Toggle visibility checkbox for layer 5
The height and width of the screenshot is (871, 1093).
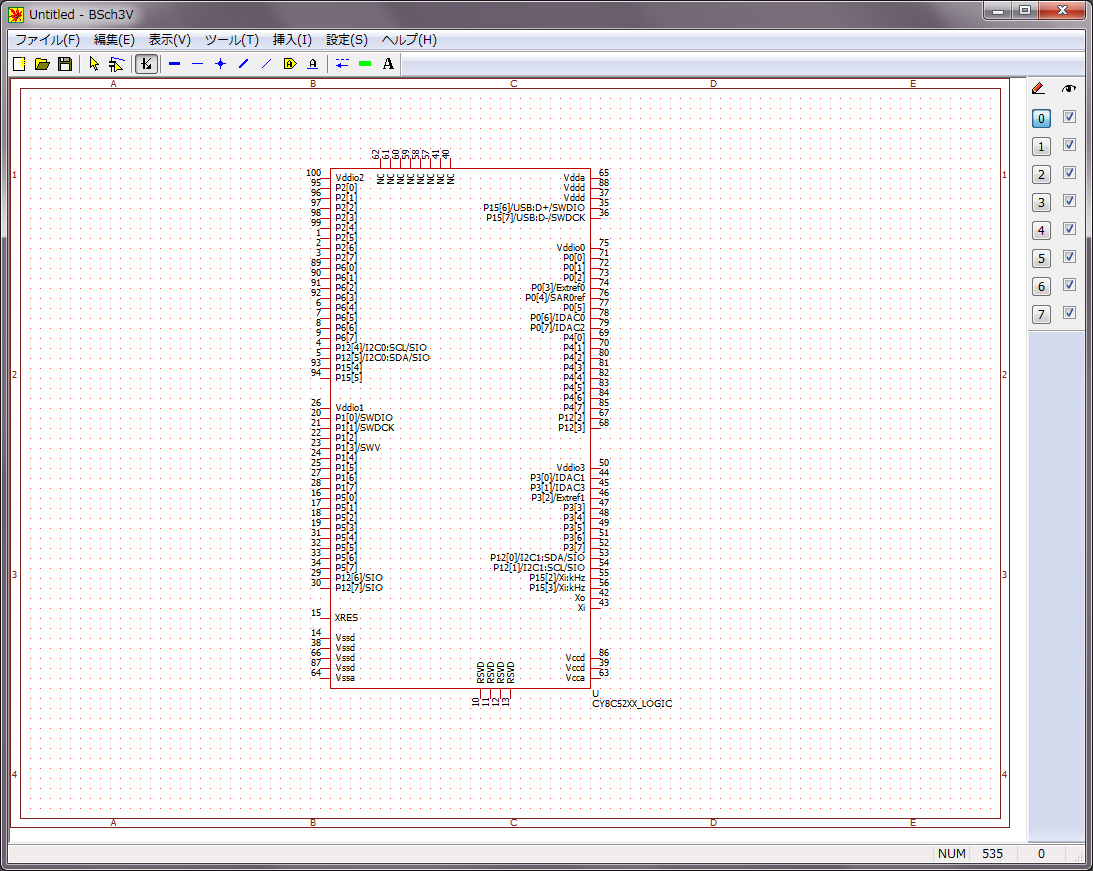[x=1069, y=257]
